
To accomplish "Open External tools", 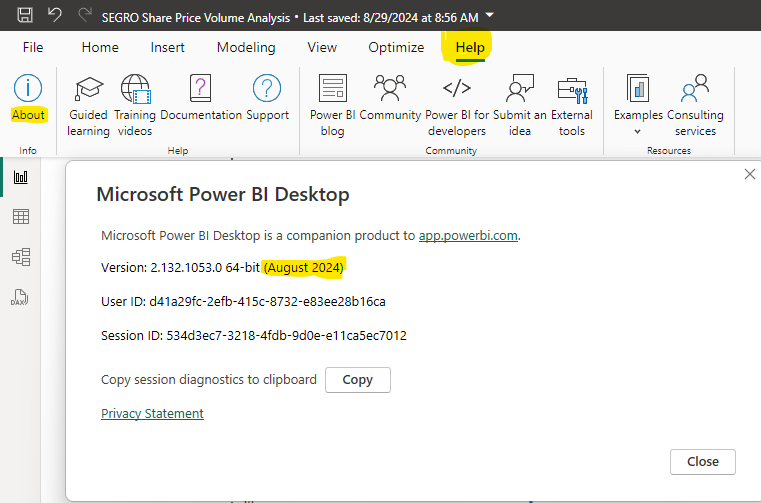I will tap(572, 106).
